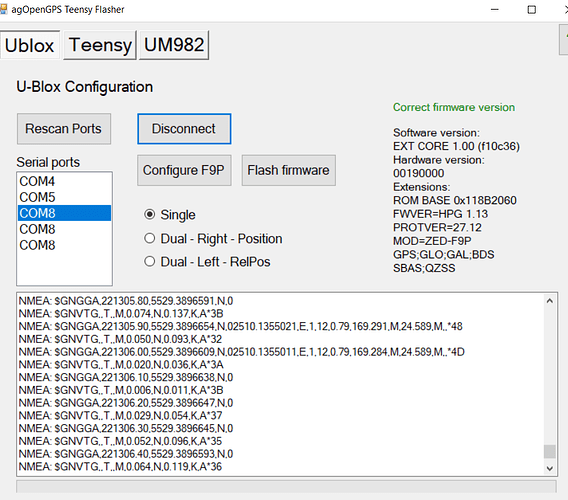Click the NMEA log scroll up arrow
Image resolution: width=568 pixels, height=500 pixels.
click(550, 301)
